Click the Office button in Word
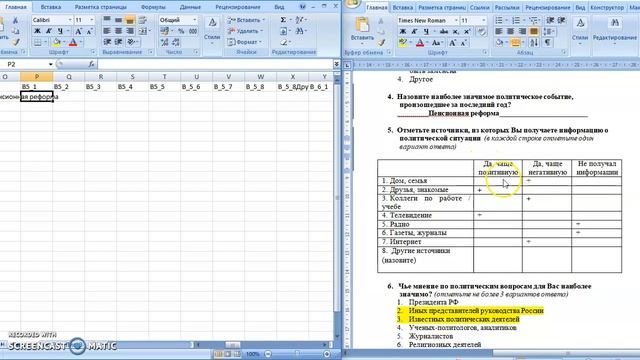The height and width of the screenshot is (360, 640). point(352,3)
